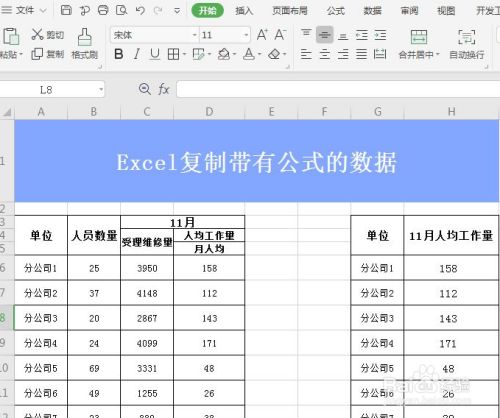This screenshot has width=500, height=418.
Task: Select column D header
Action: click(x=209, y=112)
